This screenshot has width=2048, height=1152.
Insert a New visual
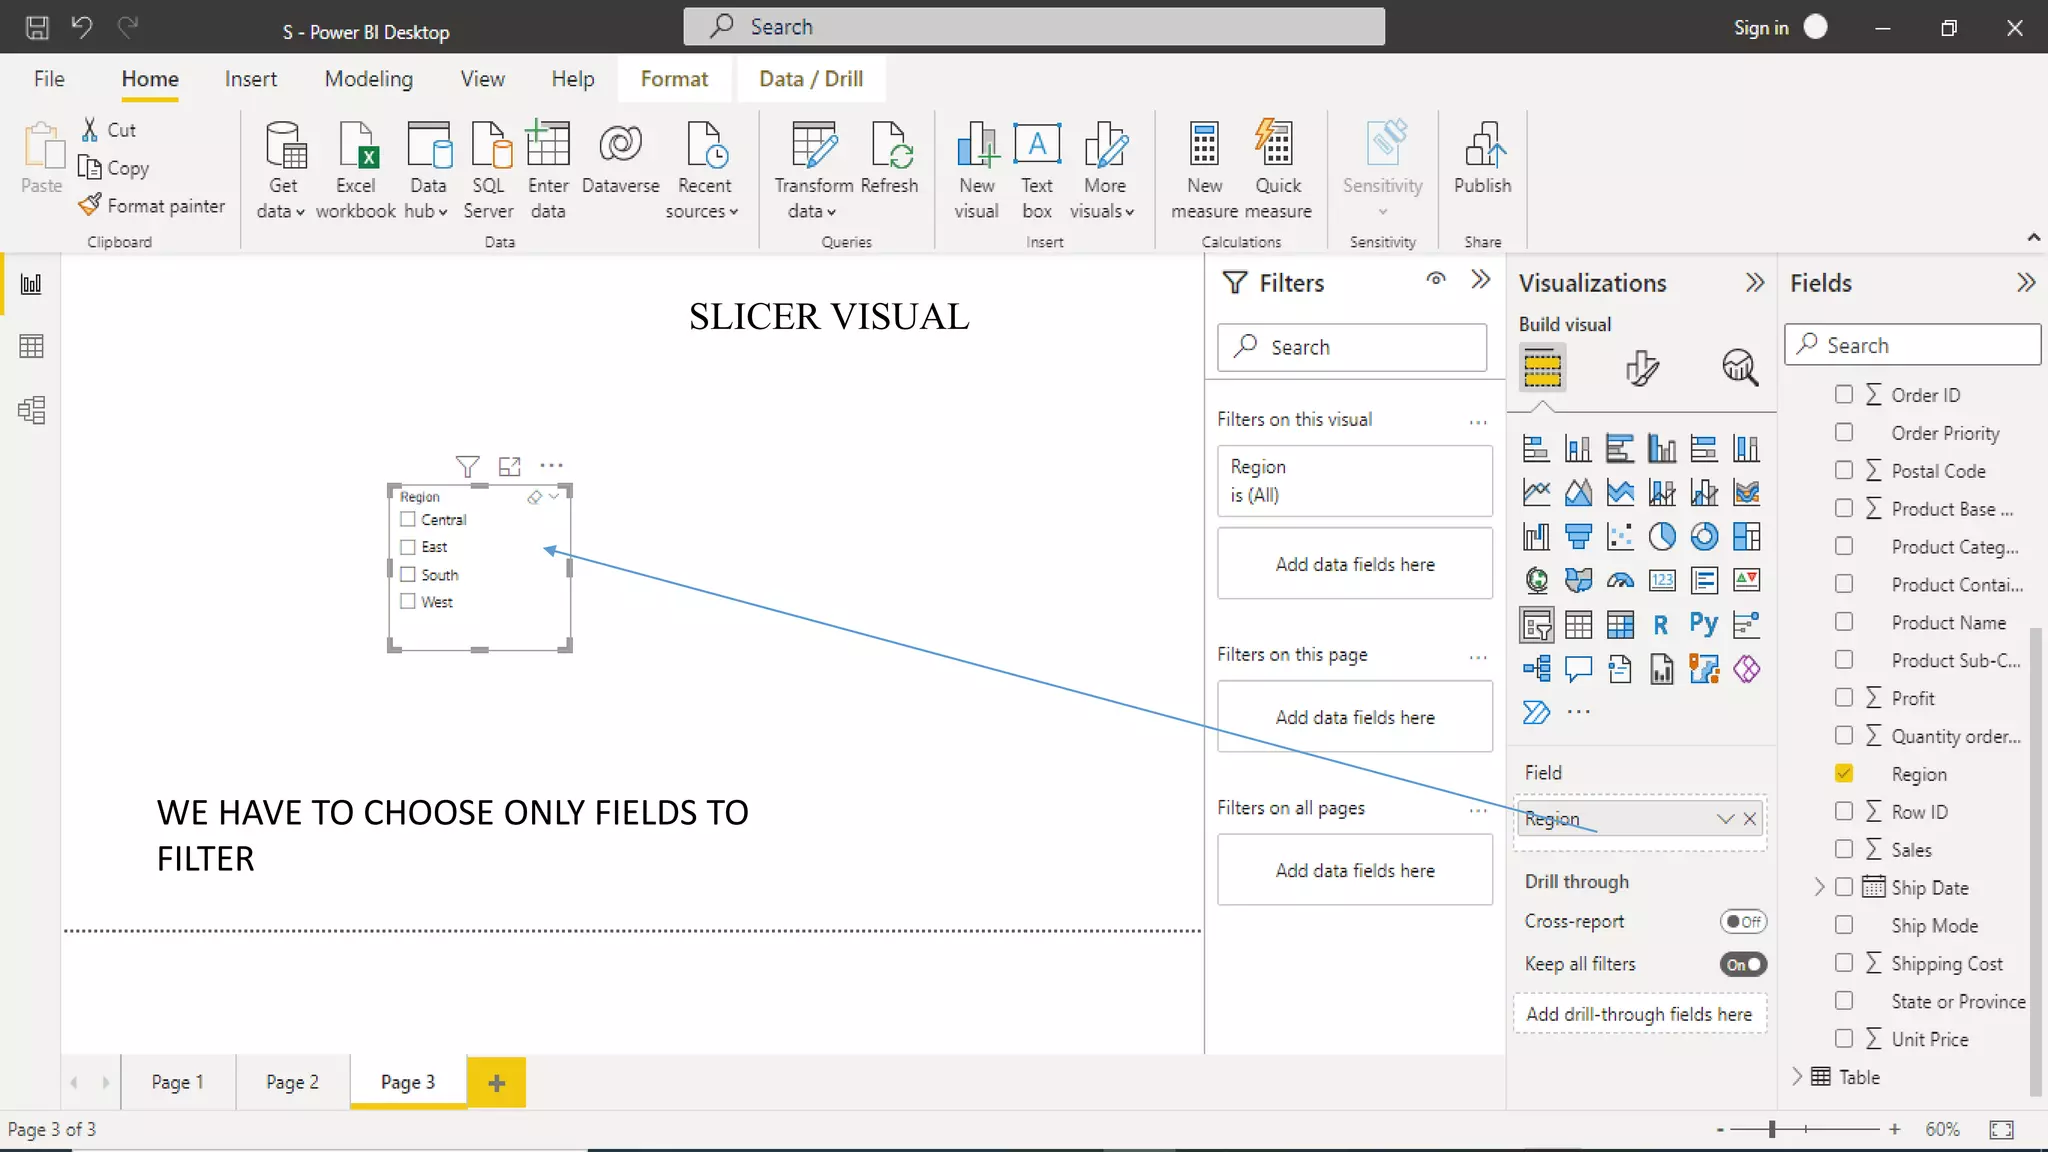[976, 169]
